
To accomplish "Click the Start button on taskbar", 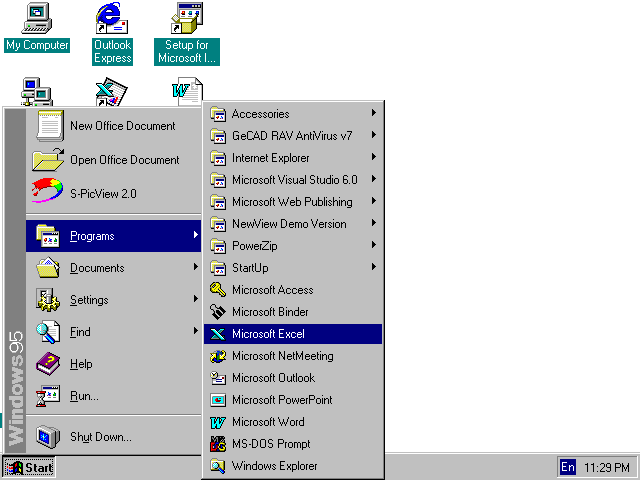I will point(29,467).
